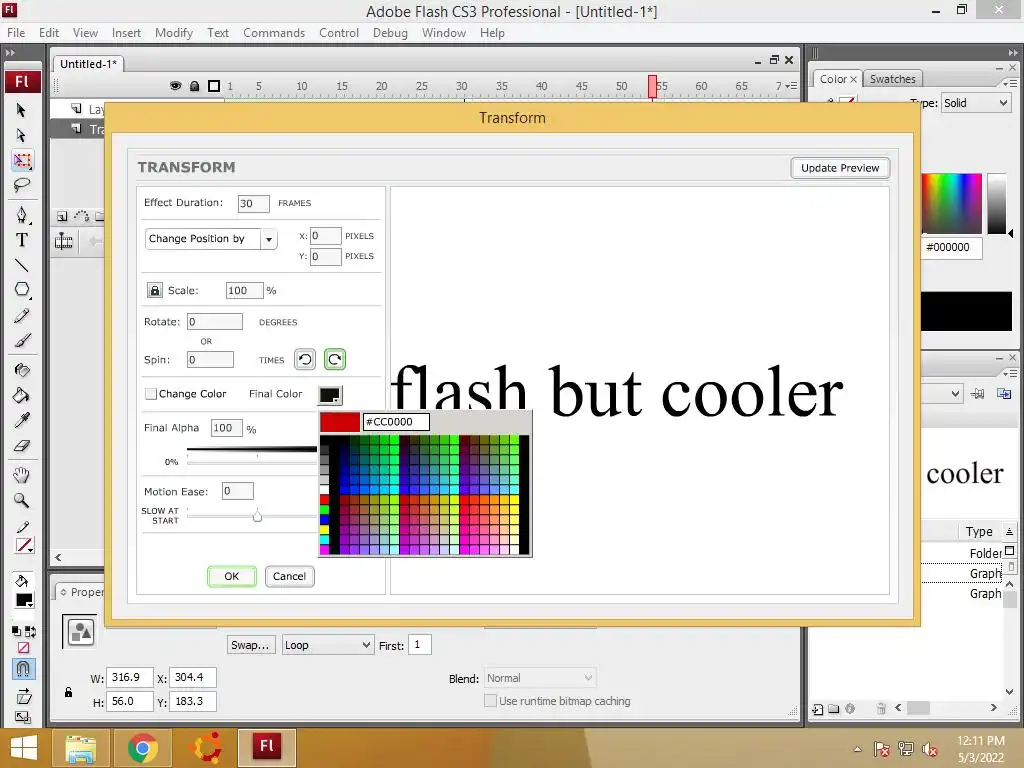Click OK in Transform dialog
Image resolution: width=1024 pixels, height=768 pixels.
[232, 577]
